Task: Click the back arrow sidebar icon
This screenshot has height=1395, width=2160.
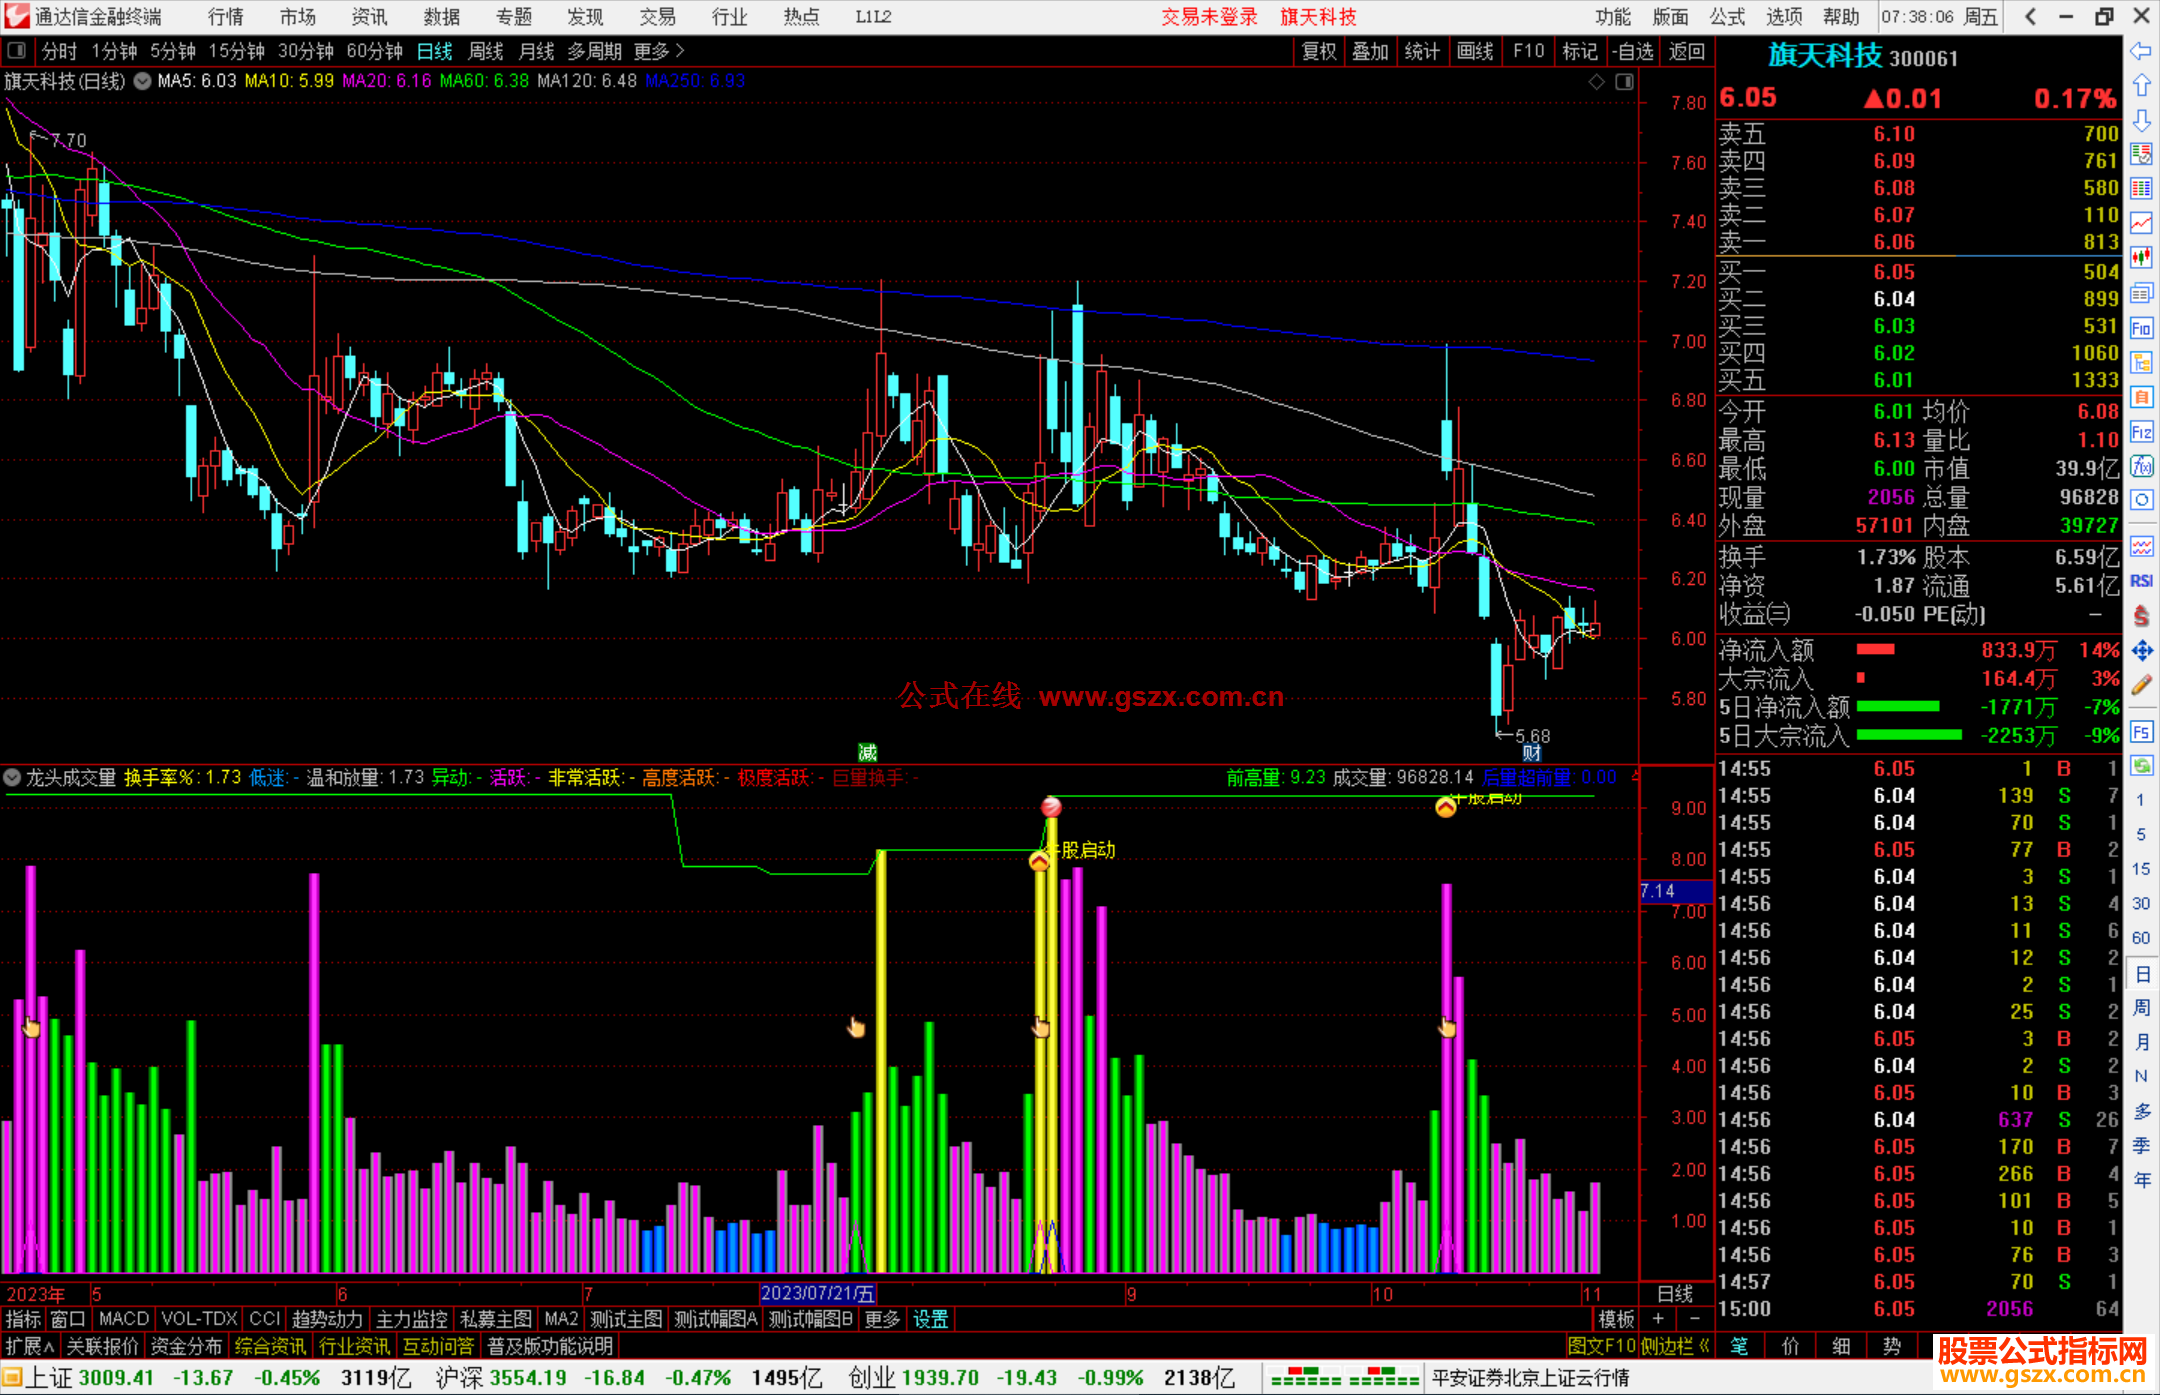Action: pos(2141,51)
